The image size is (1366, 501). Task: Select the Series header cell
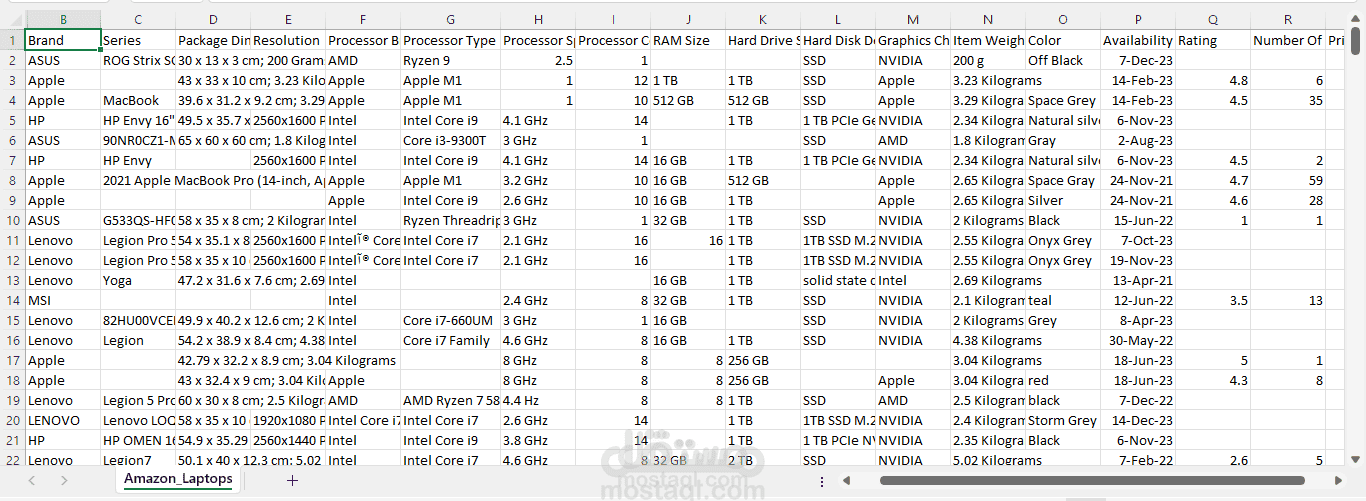point(138,41)
